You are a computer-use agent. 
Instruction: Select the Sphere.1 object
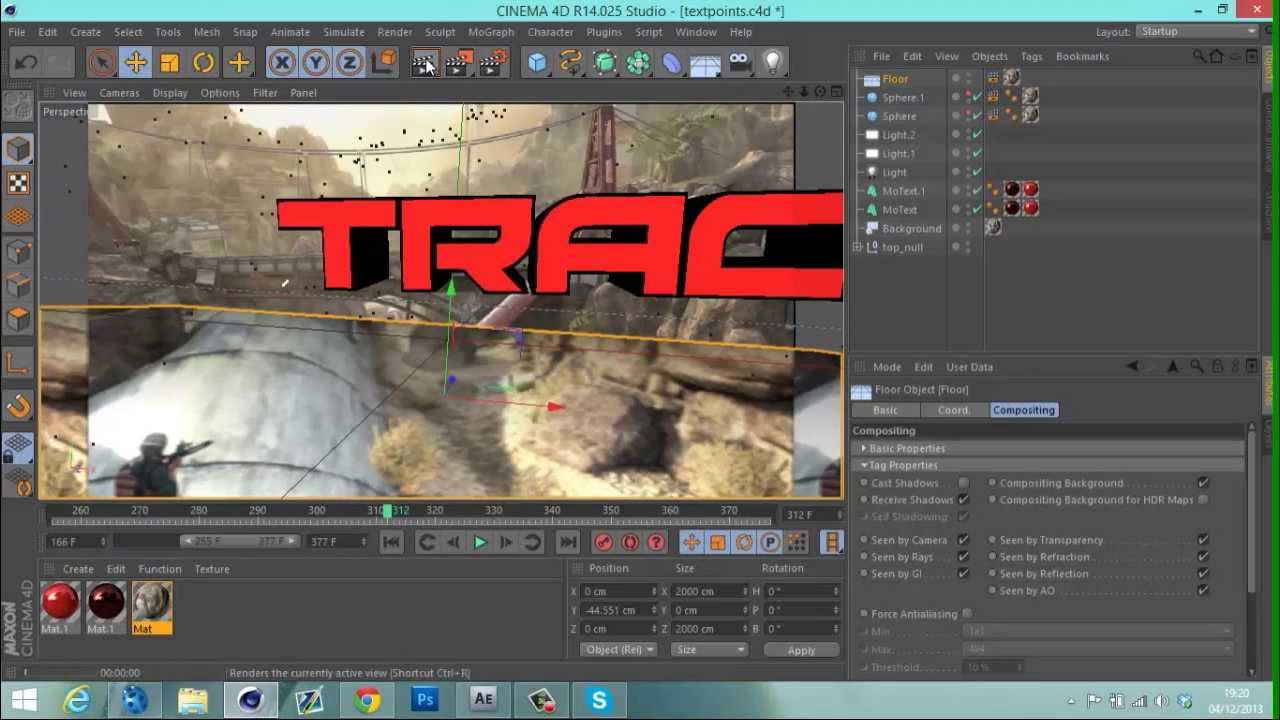pyautogui.click(x=903, y=98)
